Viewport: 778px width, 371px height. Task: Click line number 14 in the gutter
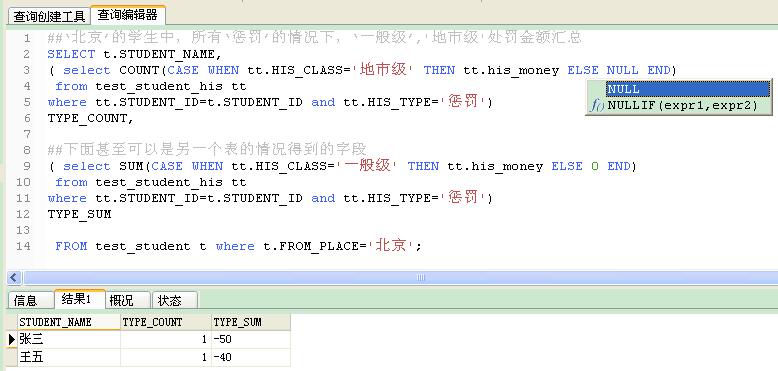pos(23,246)
